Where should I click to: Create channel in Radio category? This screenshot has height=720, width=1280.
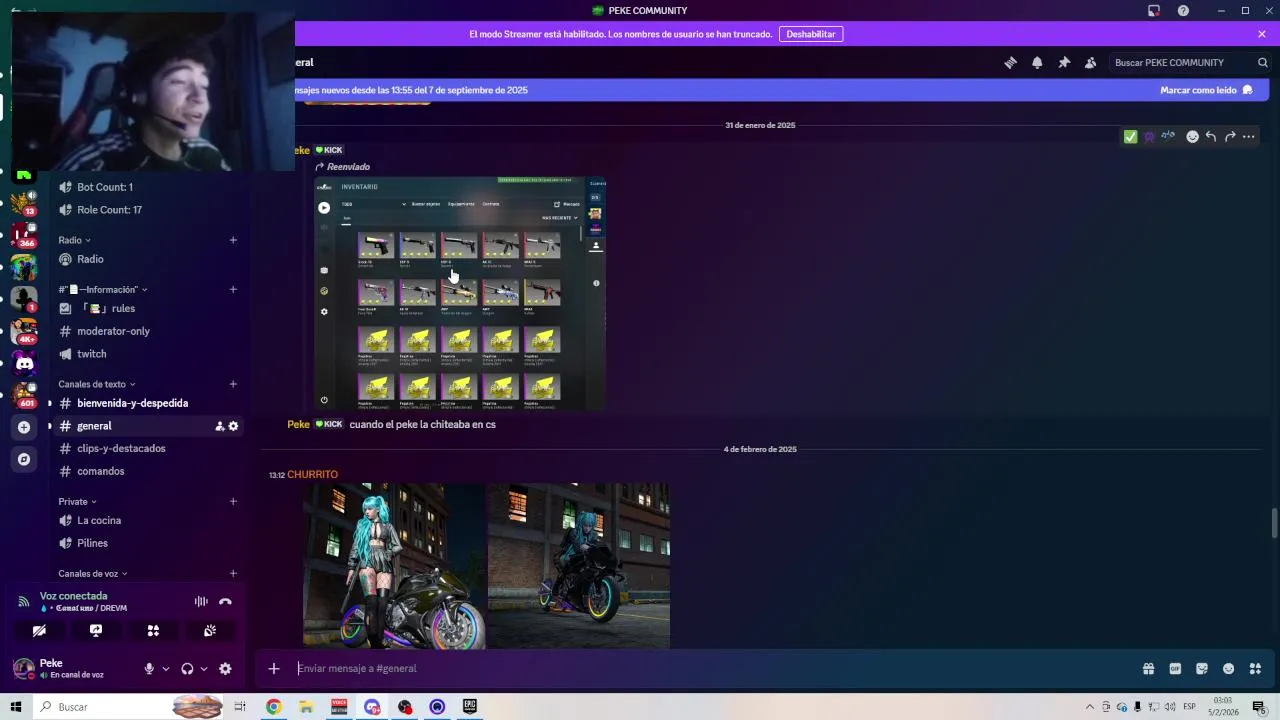click(x=233, y=240)
